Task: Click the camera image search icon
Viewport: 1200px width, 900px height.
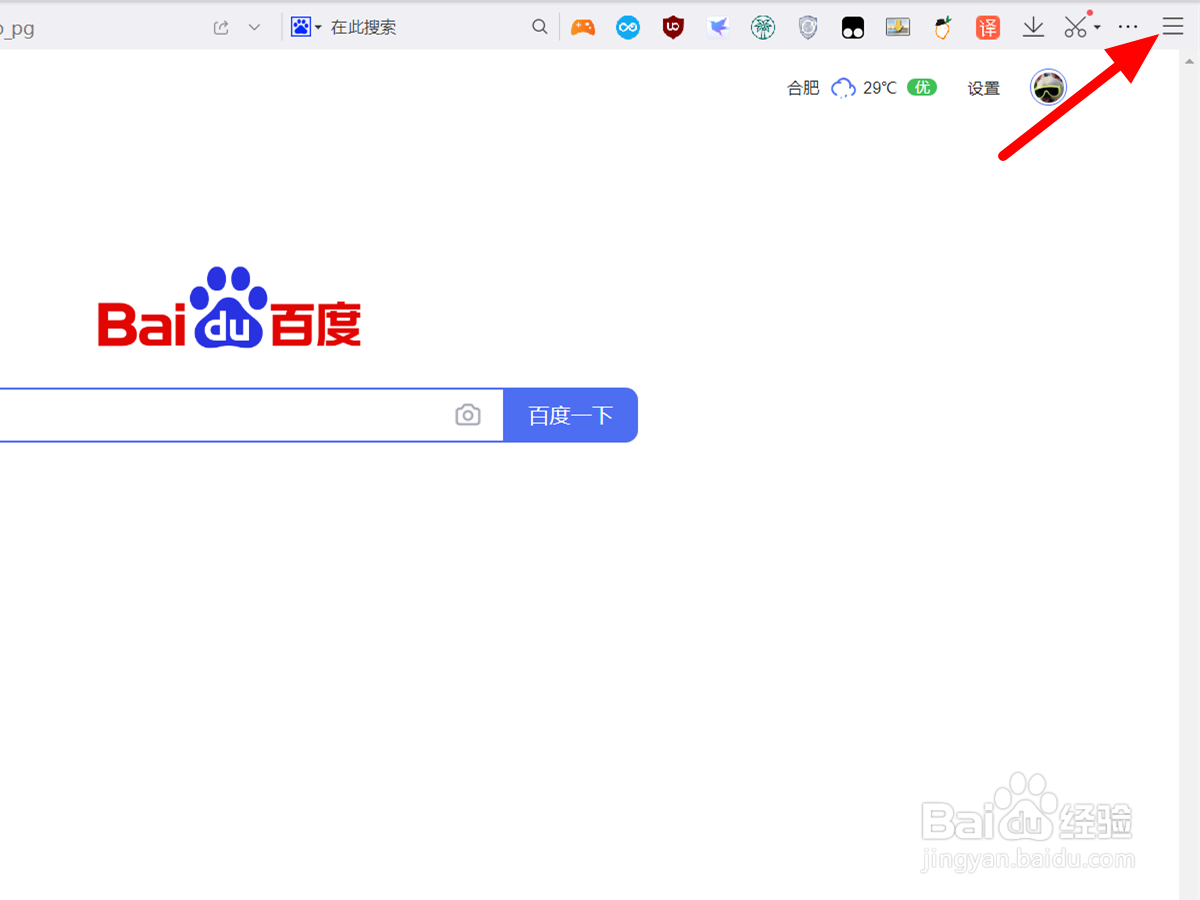Action: 468,415
